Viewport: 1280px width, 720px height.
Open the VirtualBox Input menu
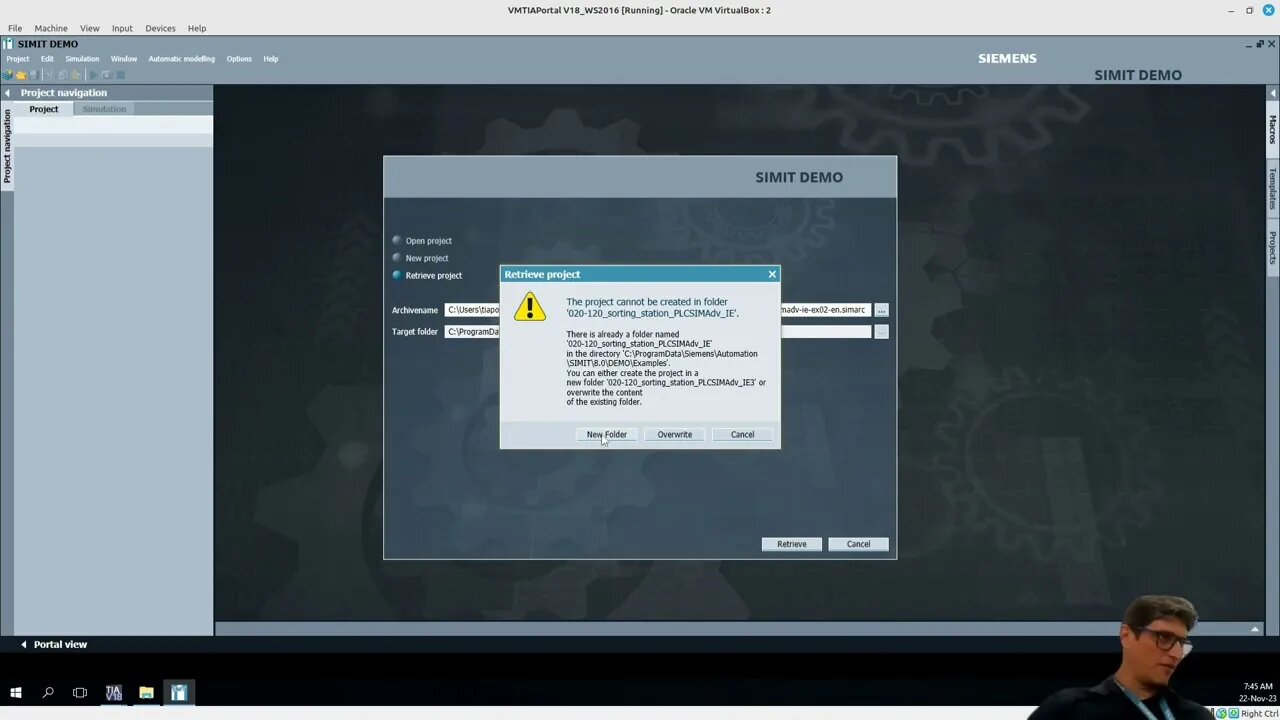122,28
